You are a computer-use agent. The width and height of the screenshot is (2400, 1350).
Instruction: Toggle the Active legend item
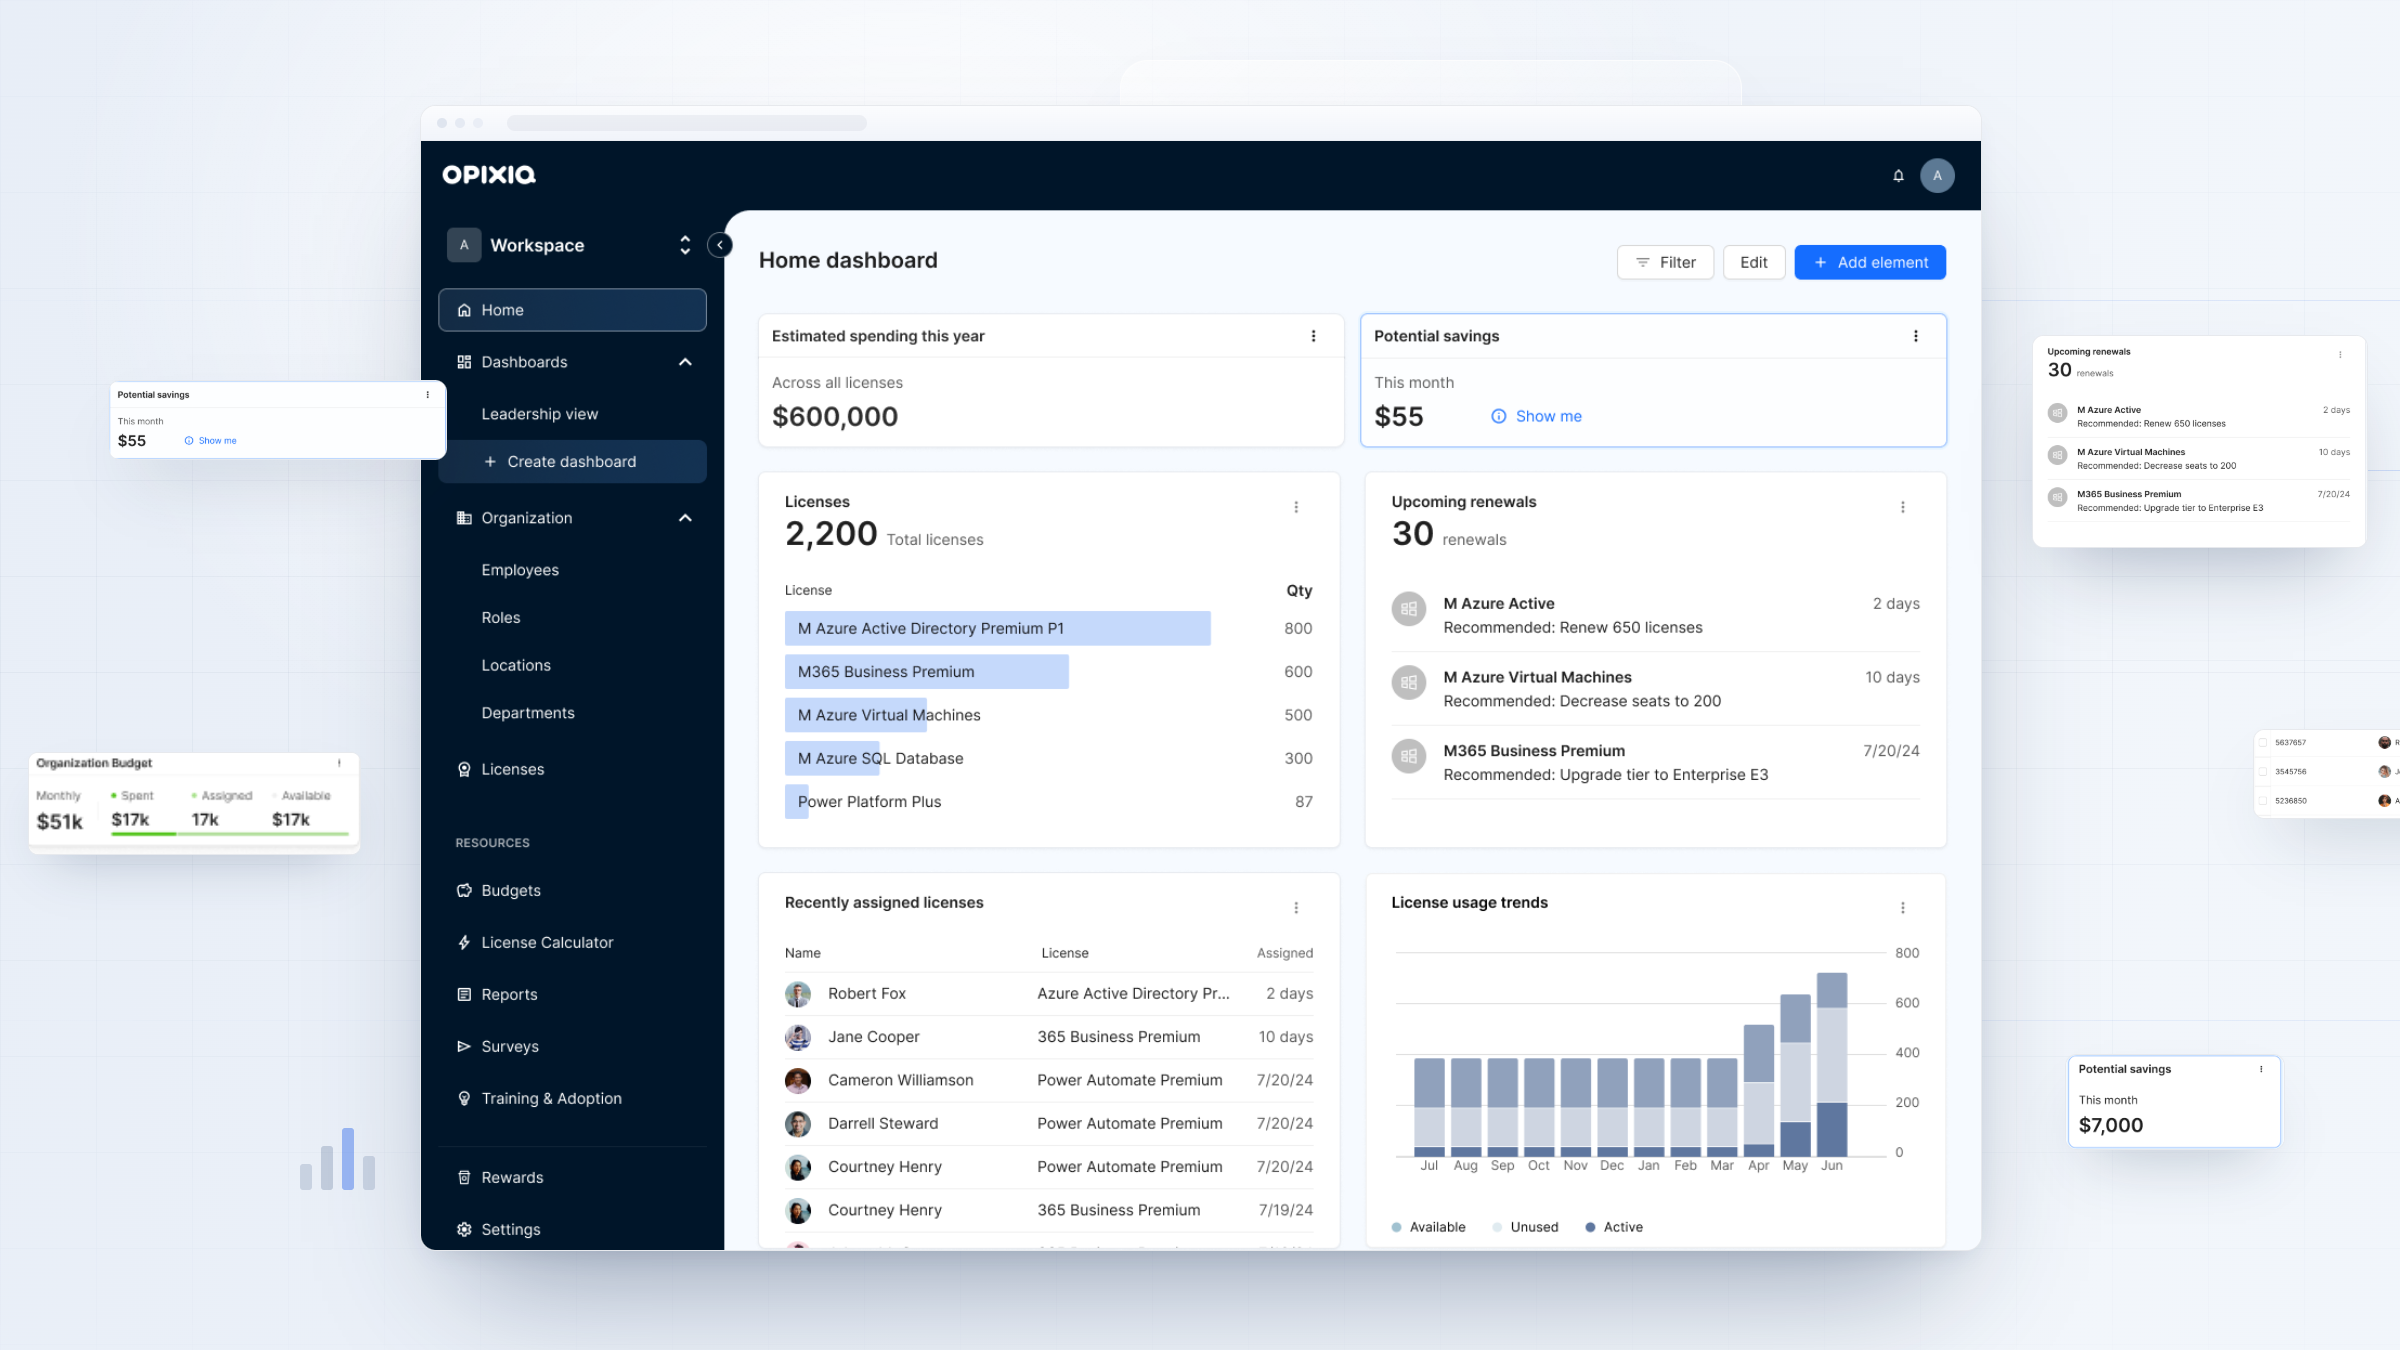pyautogui.click(x=1613, y=1227)
